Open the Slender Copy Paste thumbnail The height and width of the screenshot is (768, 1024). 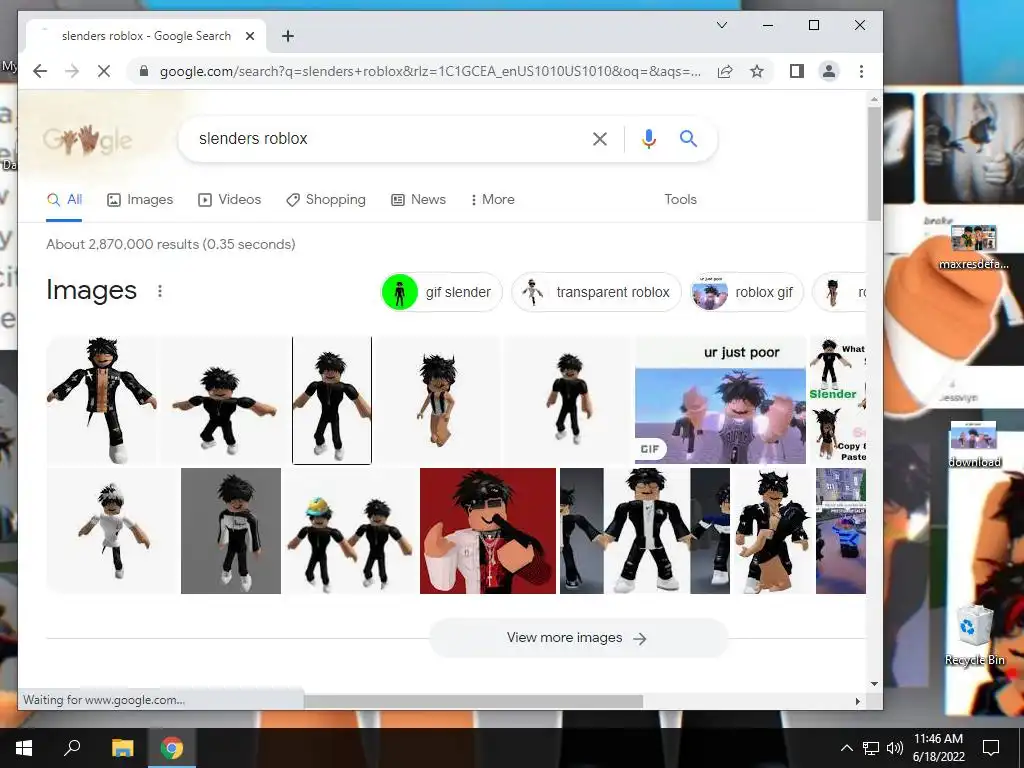click(838, 400)
